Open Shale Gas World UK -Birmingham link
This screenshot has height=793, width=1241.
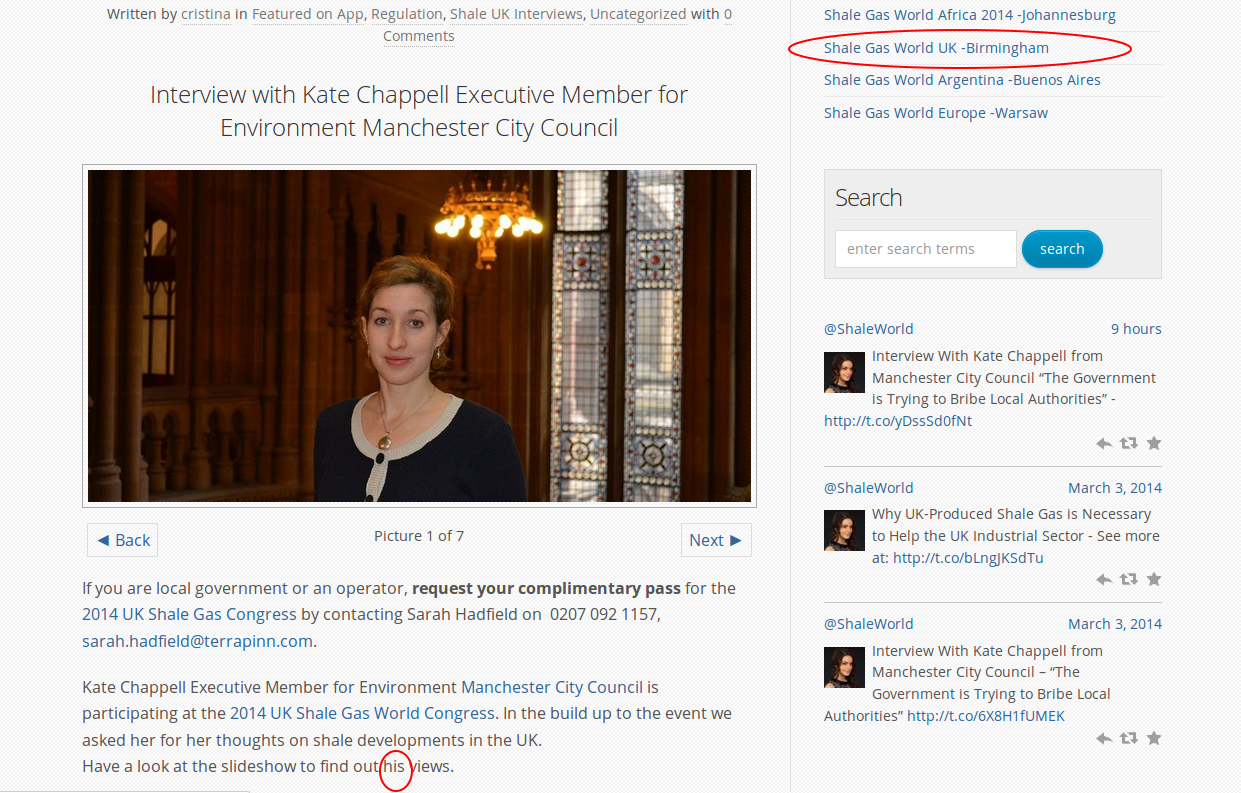(x=936, y=48)
